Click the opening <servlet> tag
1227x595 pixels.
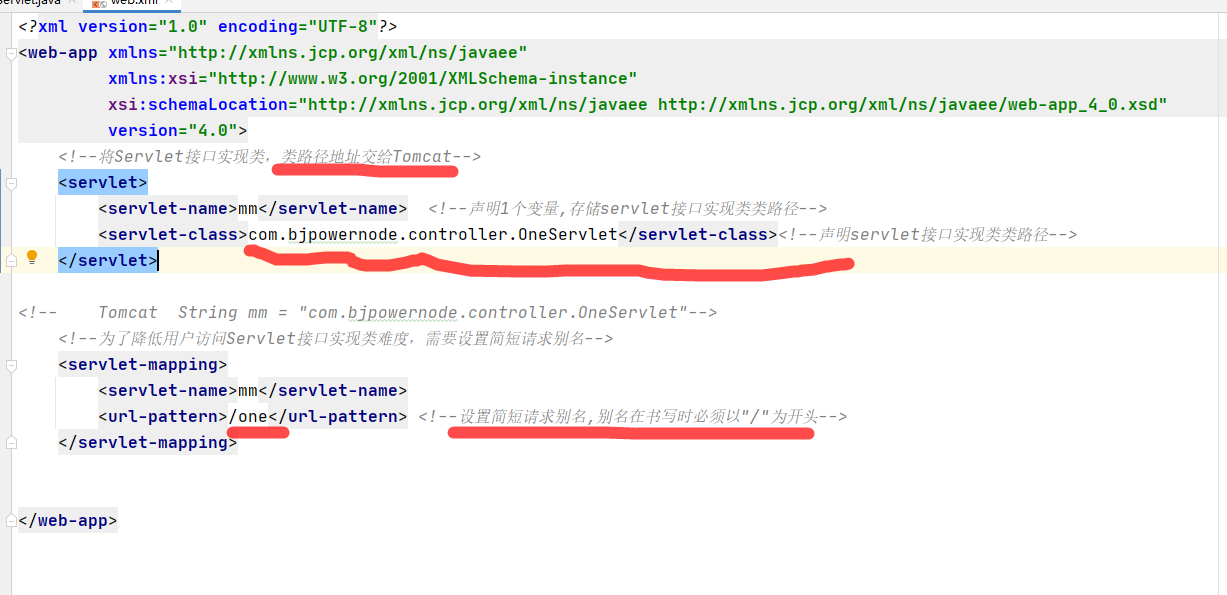[x=103, y=182]
